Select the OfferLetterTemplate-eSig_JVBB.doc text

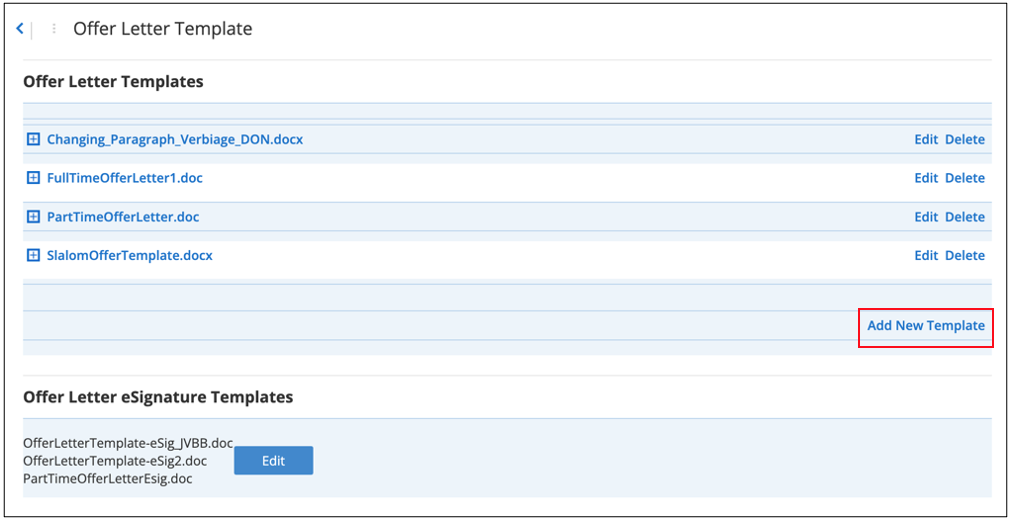pyautogui.click(x=128, y=443)
